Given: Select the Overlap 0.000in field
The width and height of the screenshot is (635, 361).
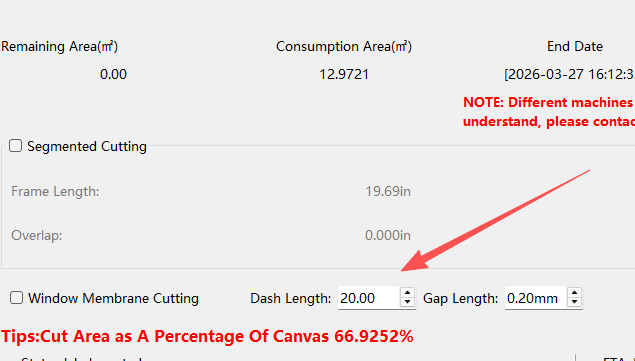Looking at the screenshot, I should (498, 235).
